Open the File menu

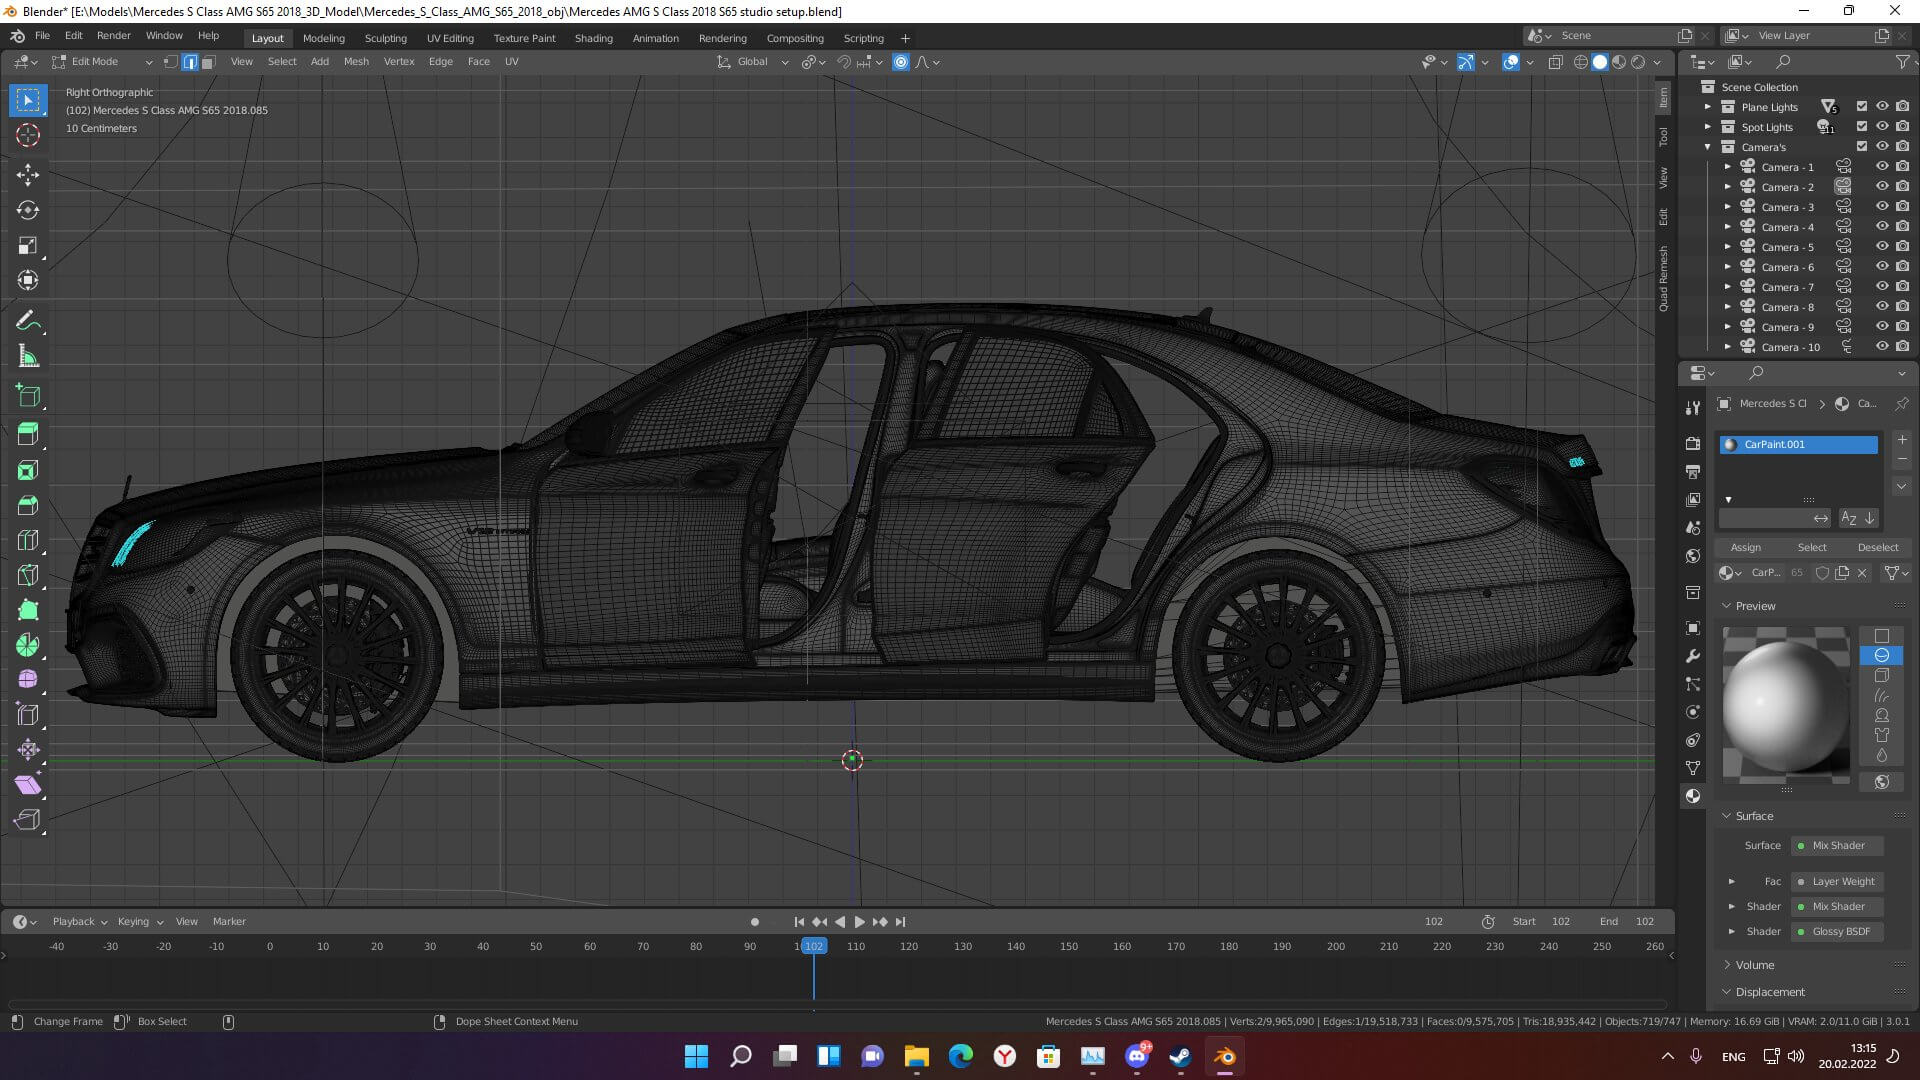(42, 36)
